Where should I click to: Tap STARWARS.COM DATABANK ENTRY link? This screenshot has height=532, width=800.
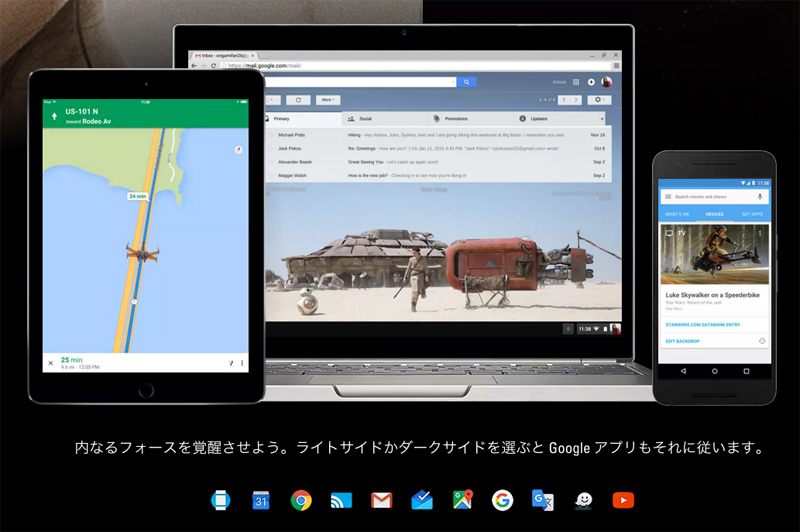click(x=703, y=324)
